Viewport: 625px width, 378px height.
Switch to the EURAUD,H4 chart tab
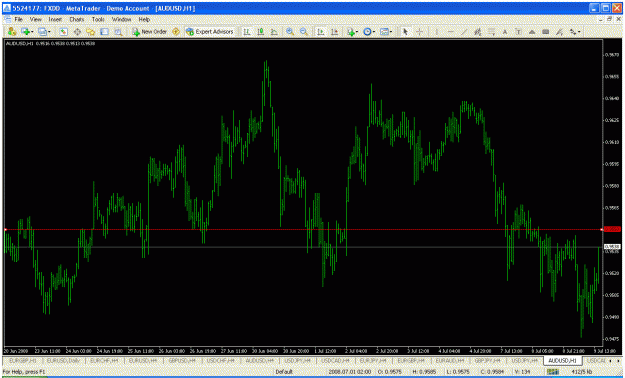click(x=450, y=360)
